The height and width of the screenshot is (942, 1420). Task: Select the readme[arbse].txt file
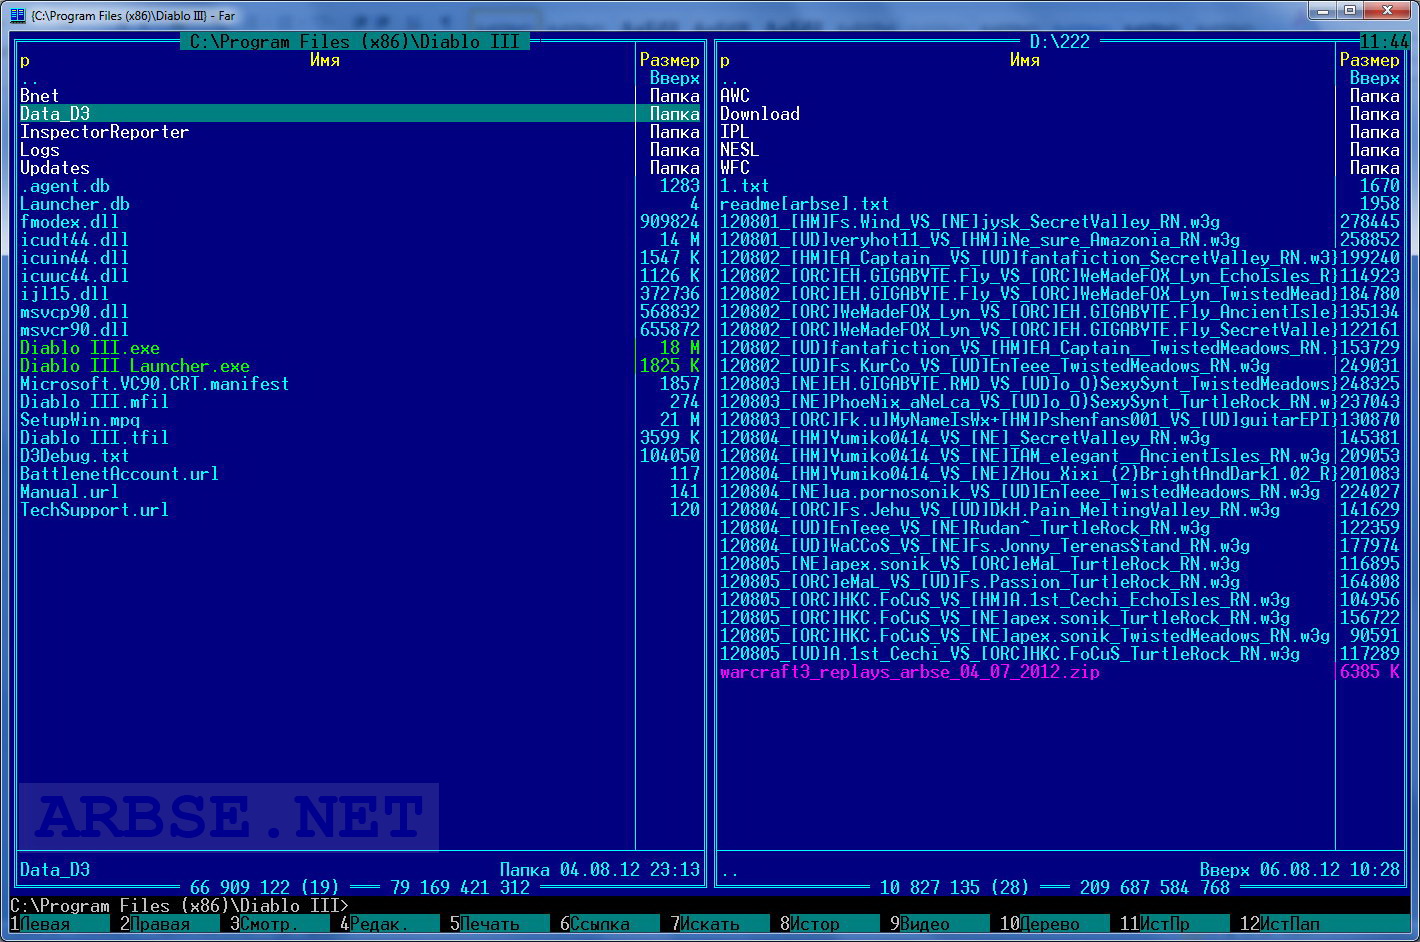click(805, 204)
